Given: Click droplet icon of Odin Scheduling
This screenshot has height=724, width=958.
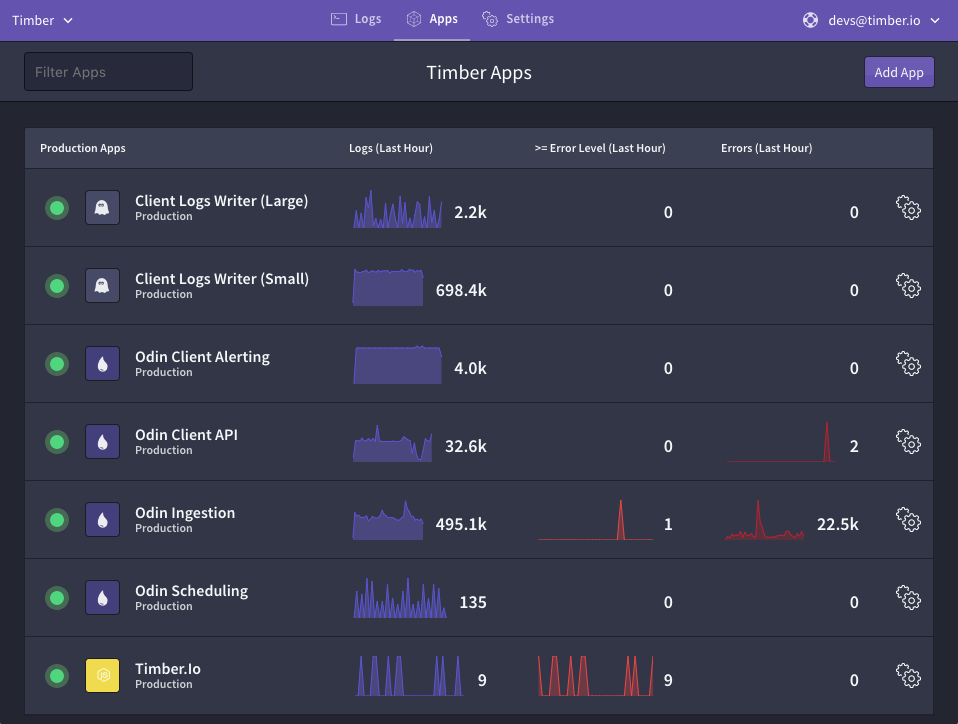Looking at the screenshot, I should coord(102,598).
